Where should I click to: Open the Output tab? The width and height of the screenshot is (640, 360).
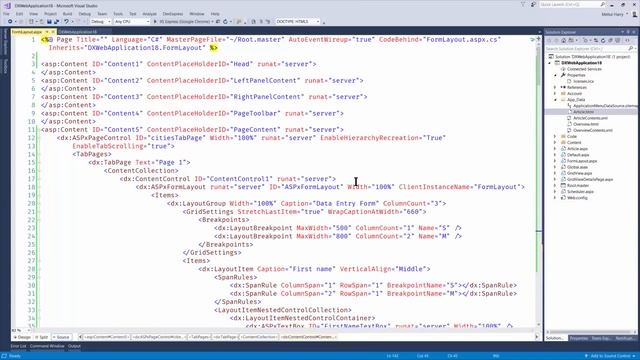click(74, 346)
